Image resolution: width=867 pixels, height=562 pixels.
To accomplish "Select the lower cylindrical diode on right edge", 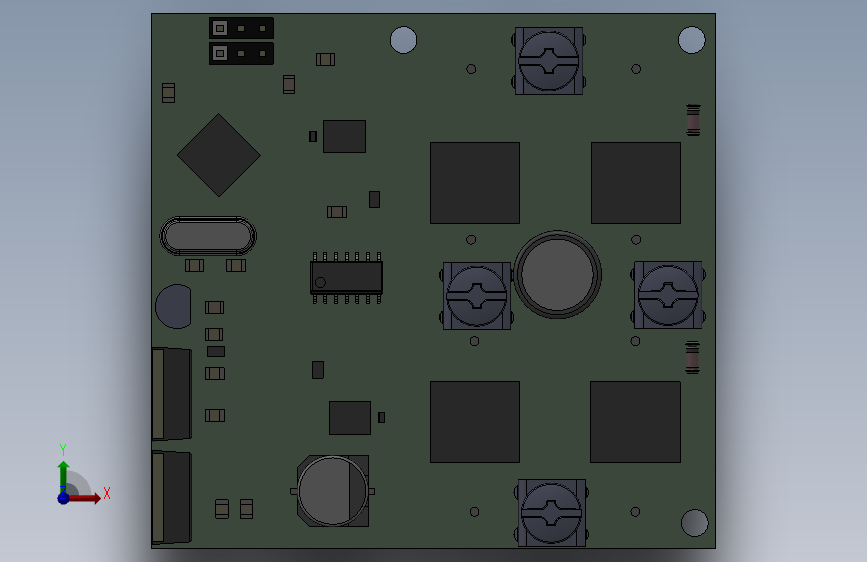I will (692, 357).
